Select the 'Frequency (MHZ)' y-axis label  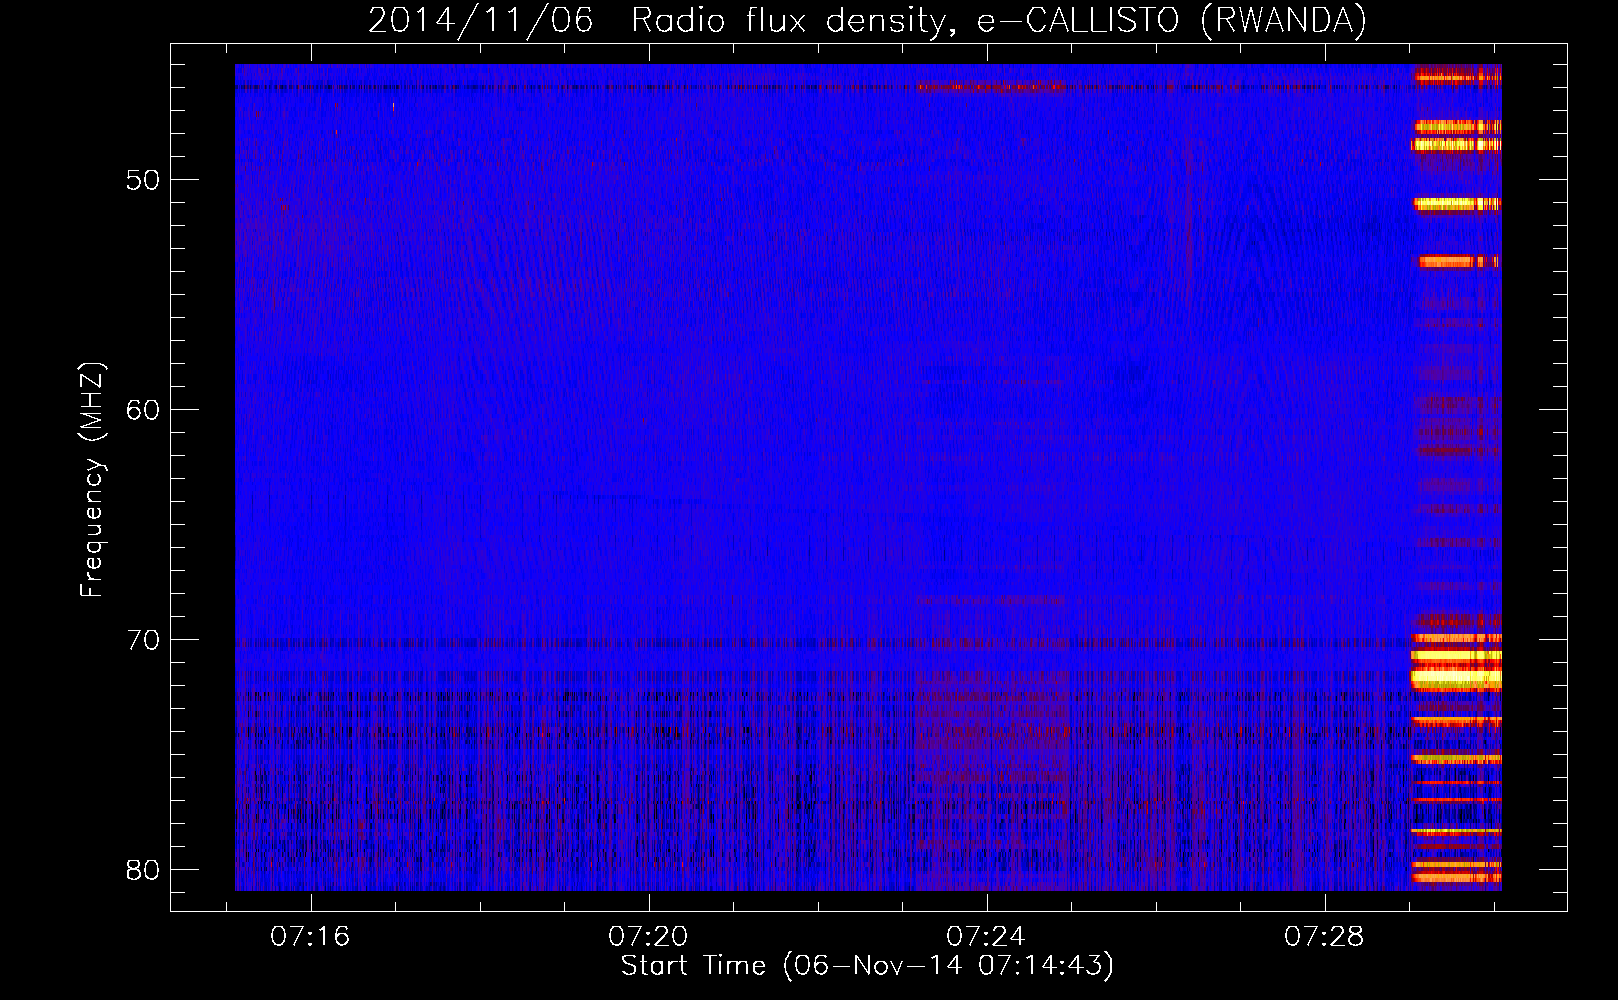tap(91, 480)
